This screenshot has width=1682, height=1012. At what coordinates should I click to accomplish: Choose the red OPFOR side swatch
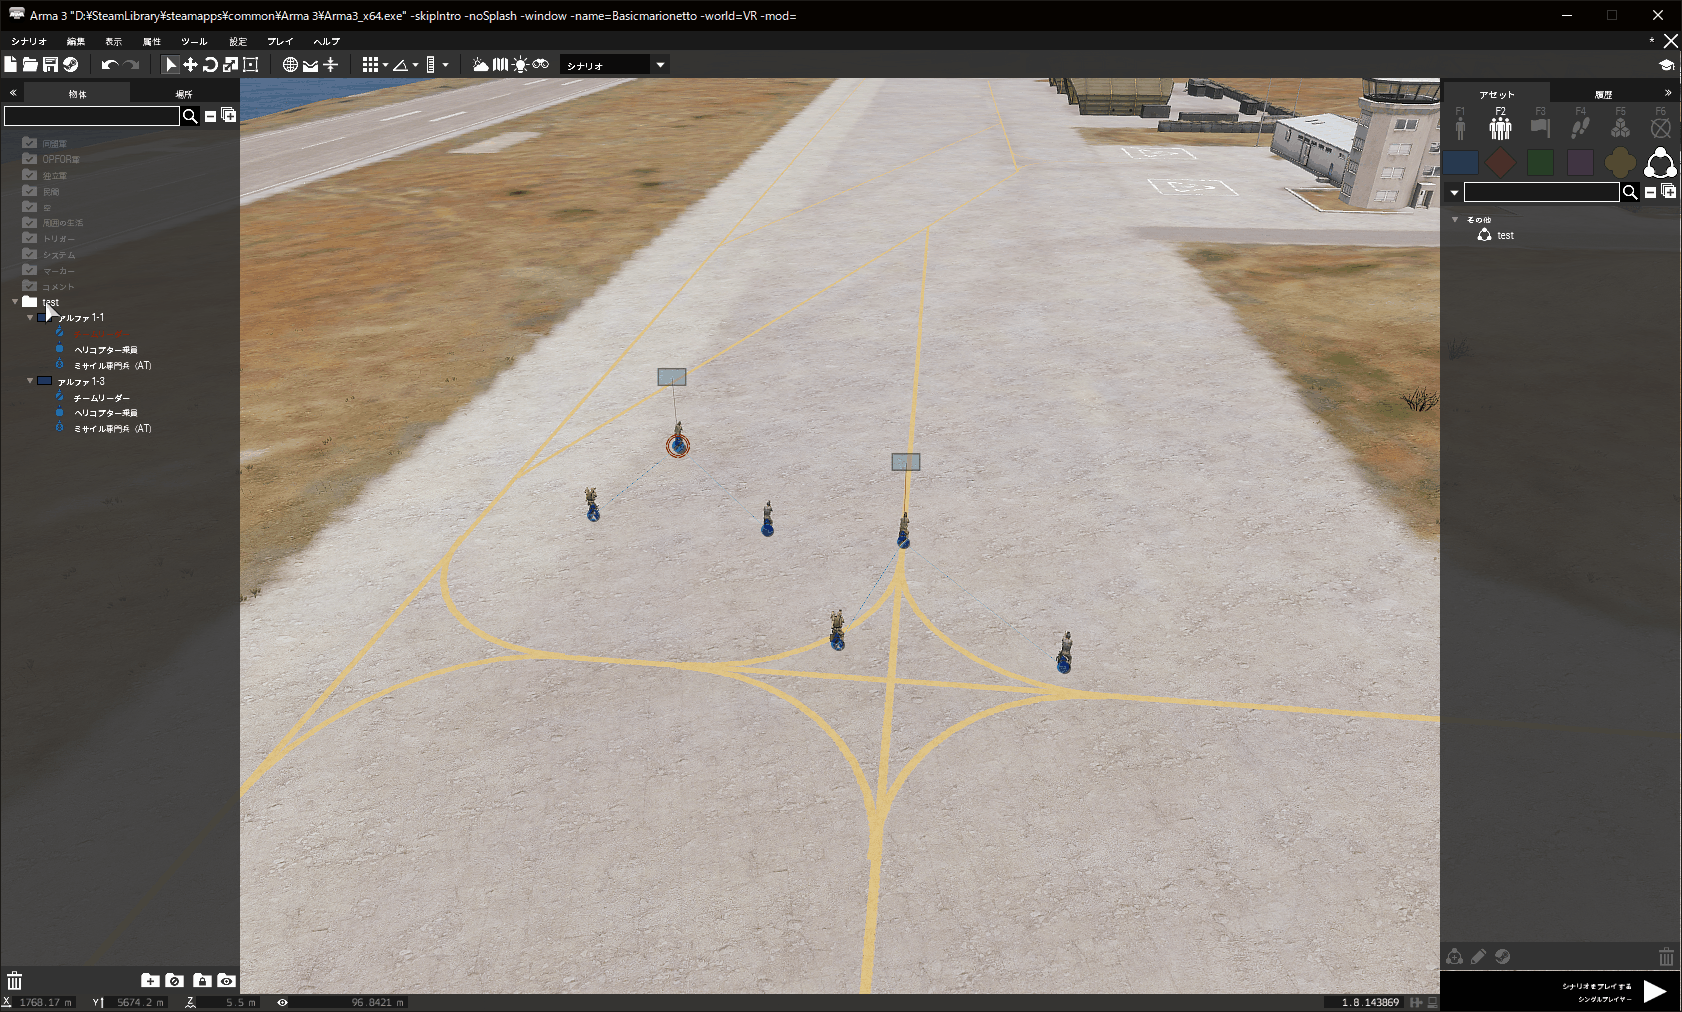click(1500, 162)
